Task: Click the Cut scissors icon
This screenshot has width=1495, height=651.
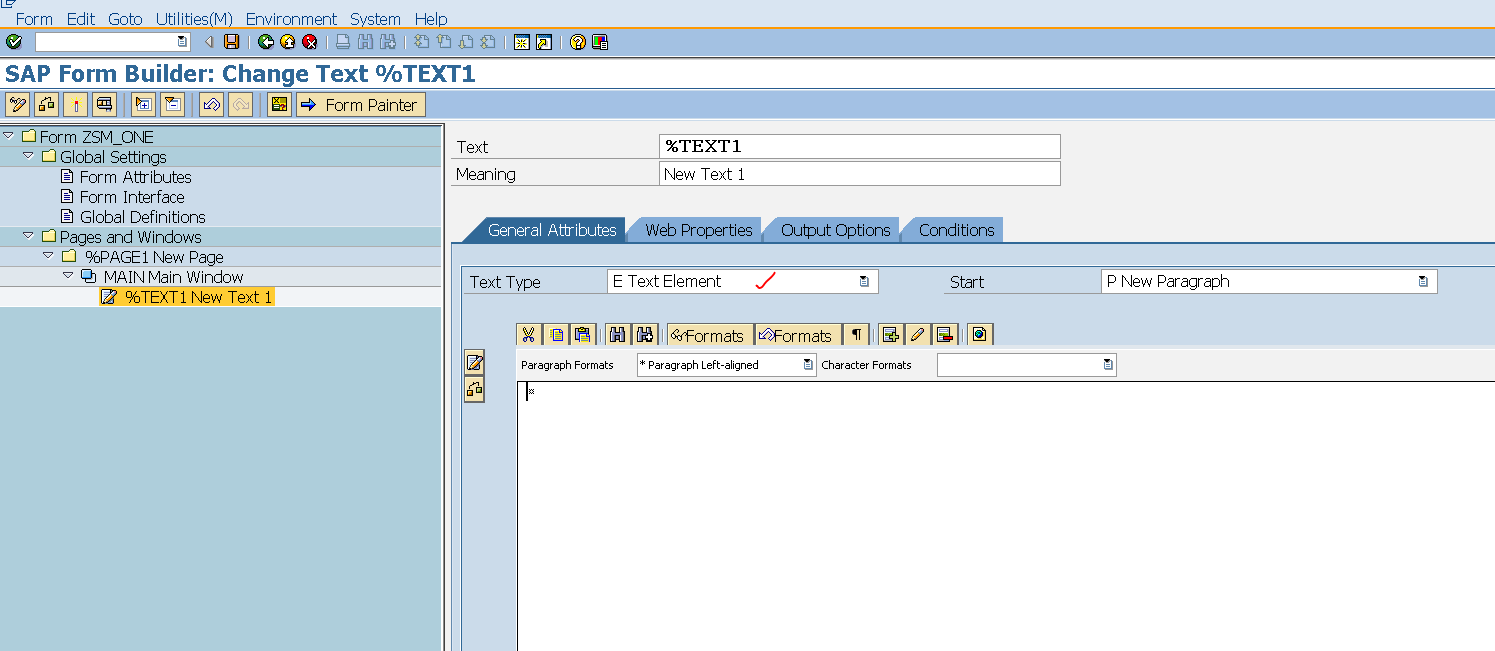Action: pos(529,335)
